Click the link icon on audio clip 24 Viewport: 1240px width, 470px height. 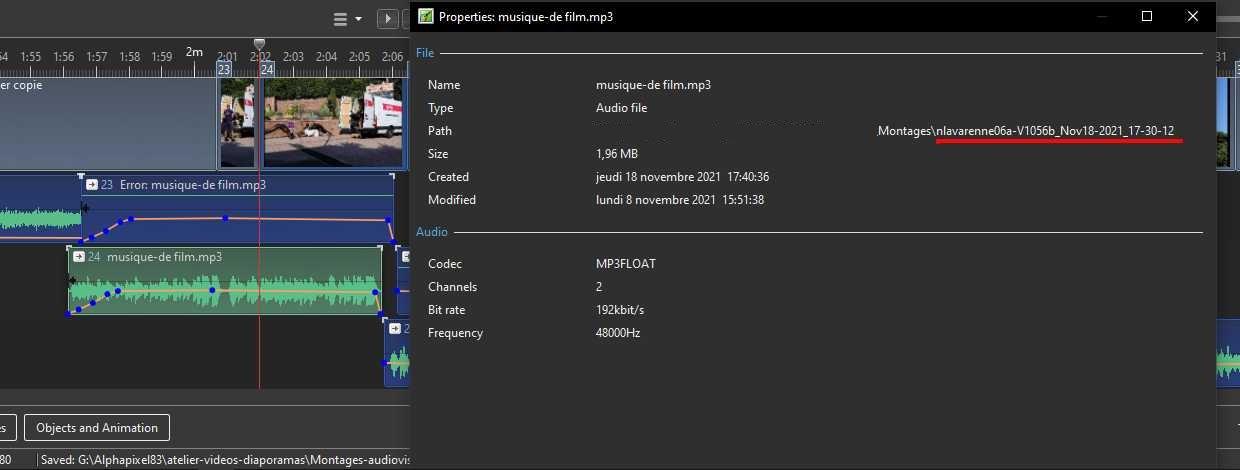coord(78,257)
